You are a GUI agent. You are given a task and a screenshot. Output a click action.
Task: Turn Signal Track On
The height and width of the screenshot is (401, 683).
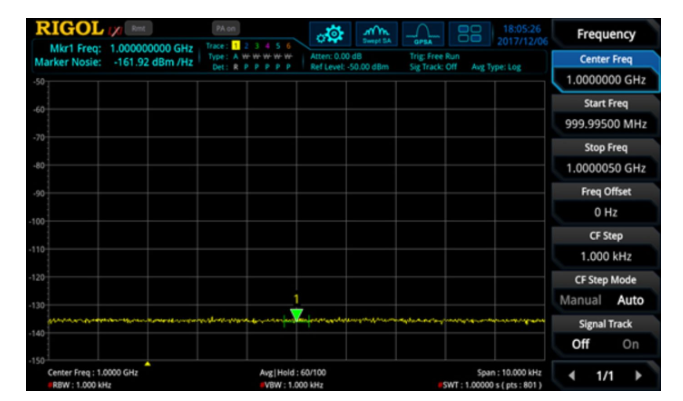point(630,344)
